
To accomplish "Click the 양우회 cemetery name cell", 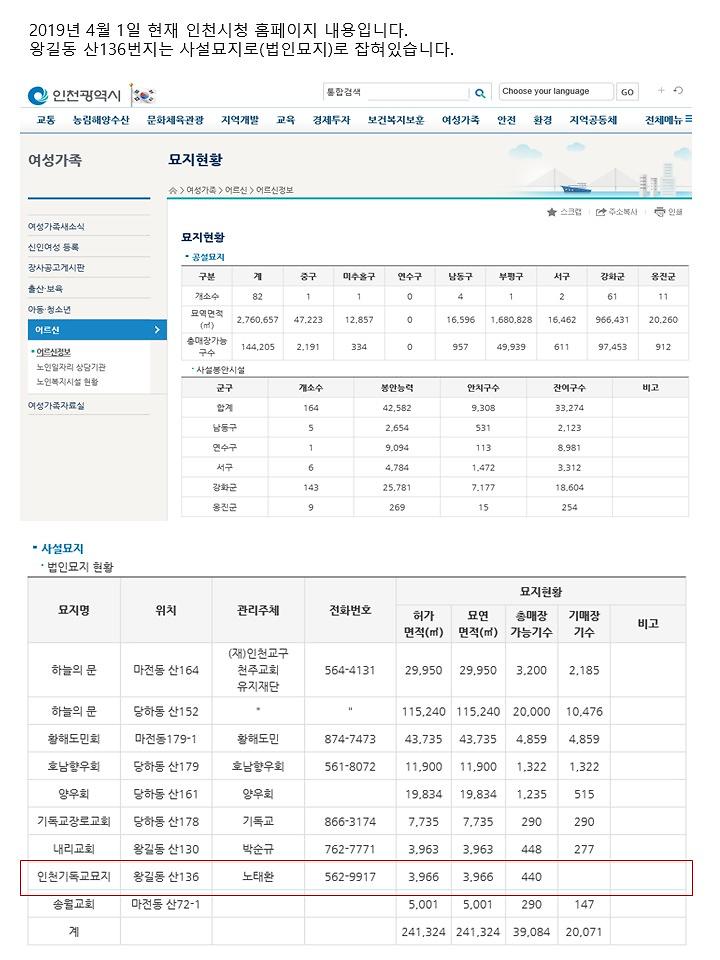I will coord(74,795).
